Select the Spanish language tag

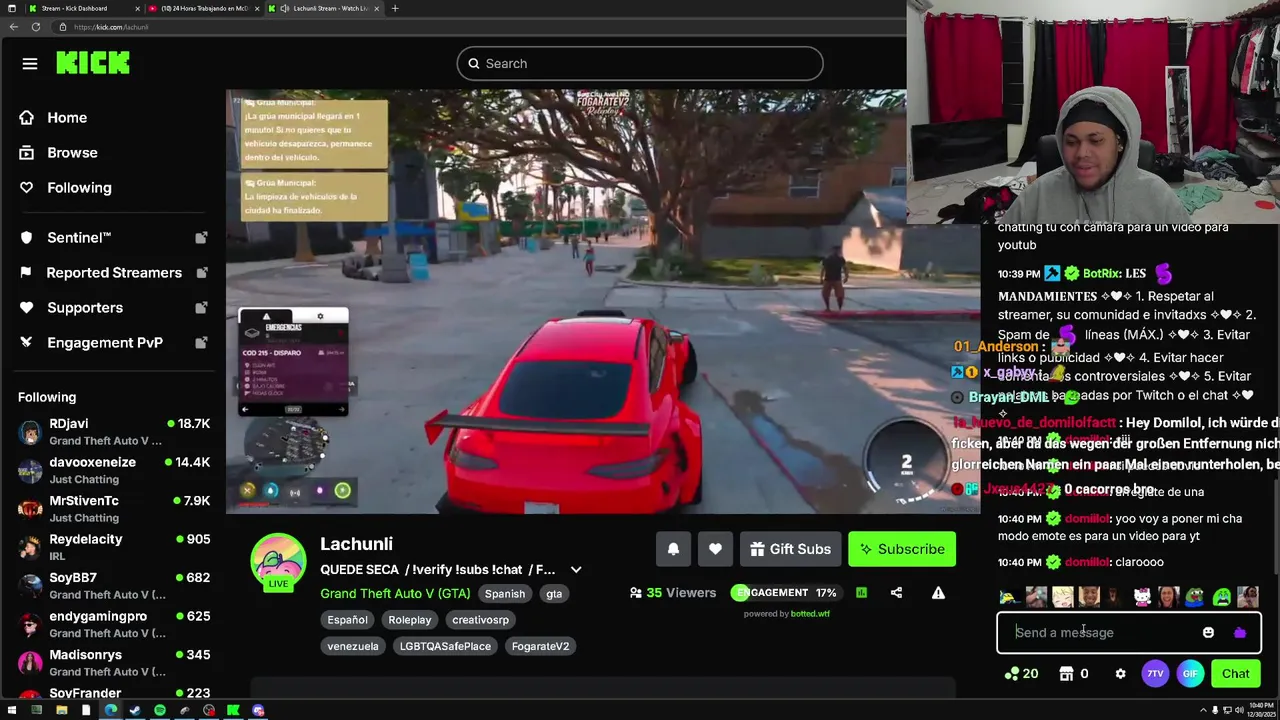click(x=505, y=594)
